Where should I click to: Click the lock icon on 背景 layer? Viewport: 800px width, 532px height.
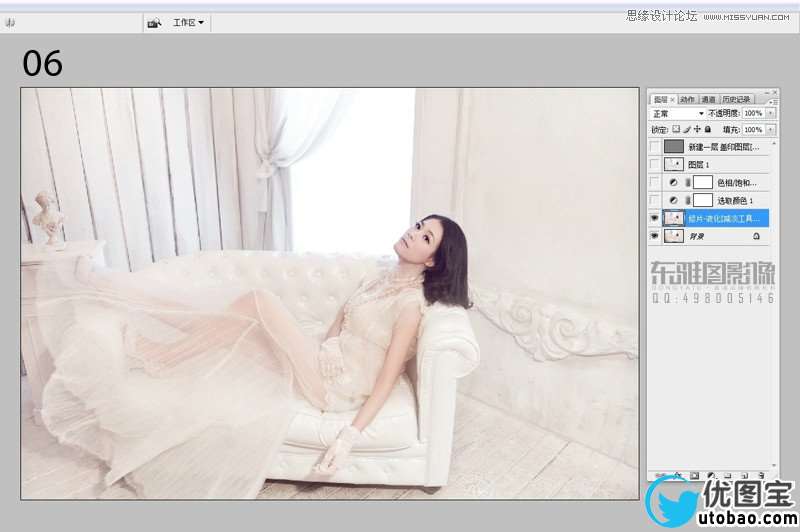point(756,236)
